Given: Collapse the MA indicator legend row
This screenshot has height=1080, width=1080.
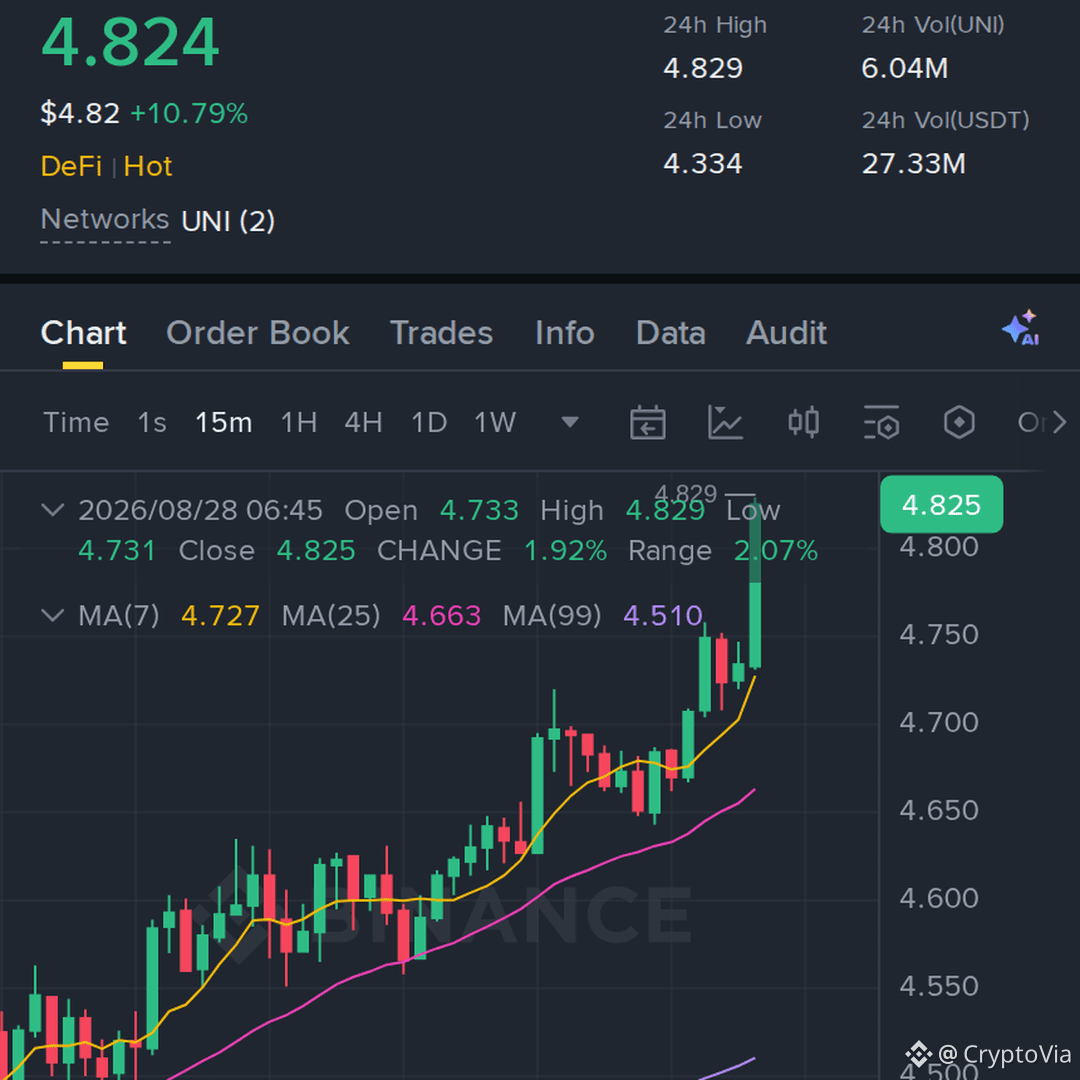Looking at the screenshot, I should (x=53, y=615).
